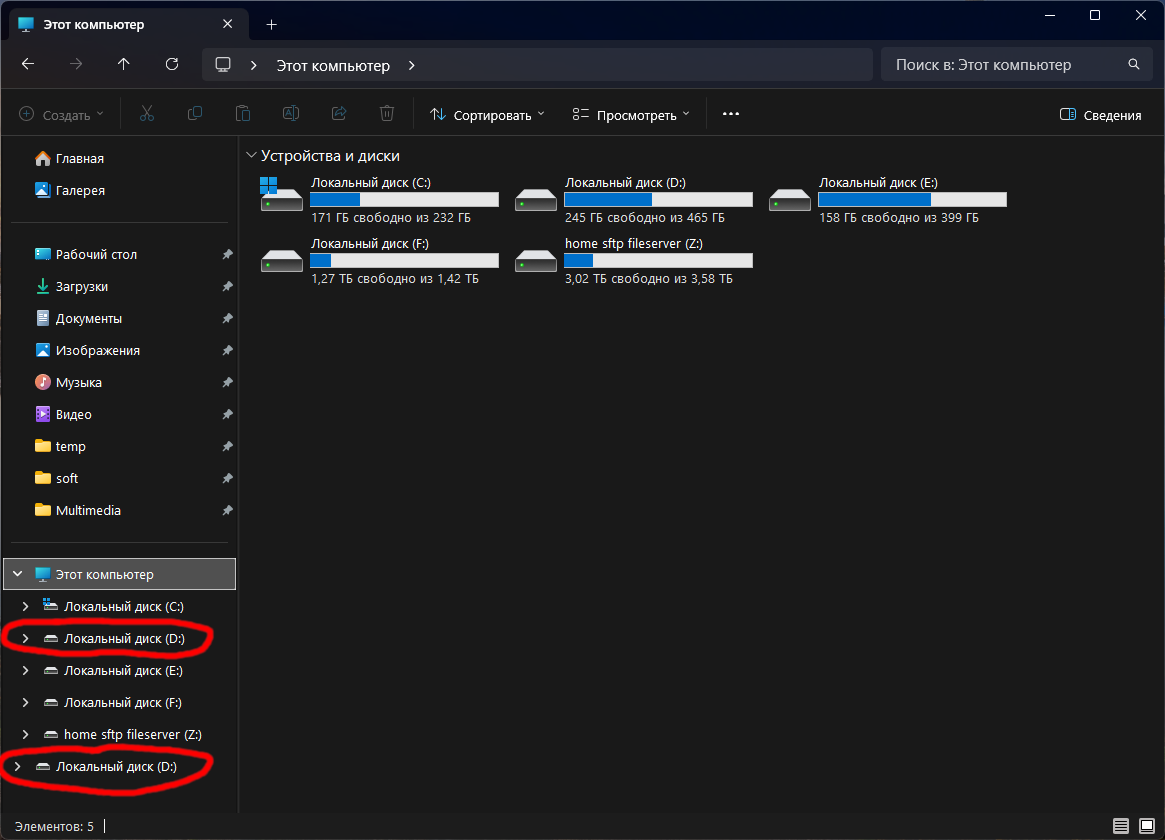Click the Cut scissors icon

click(x=147, y=114)
